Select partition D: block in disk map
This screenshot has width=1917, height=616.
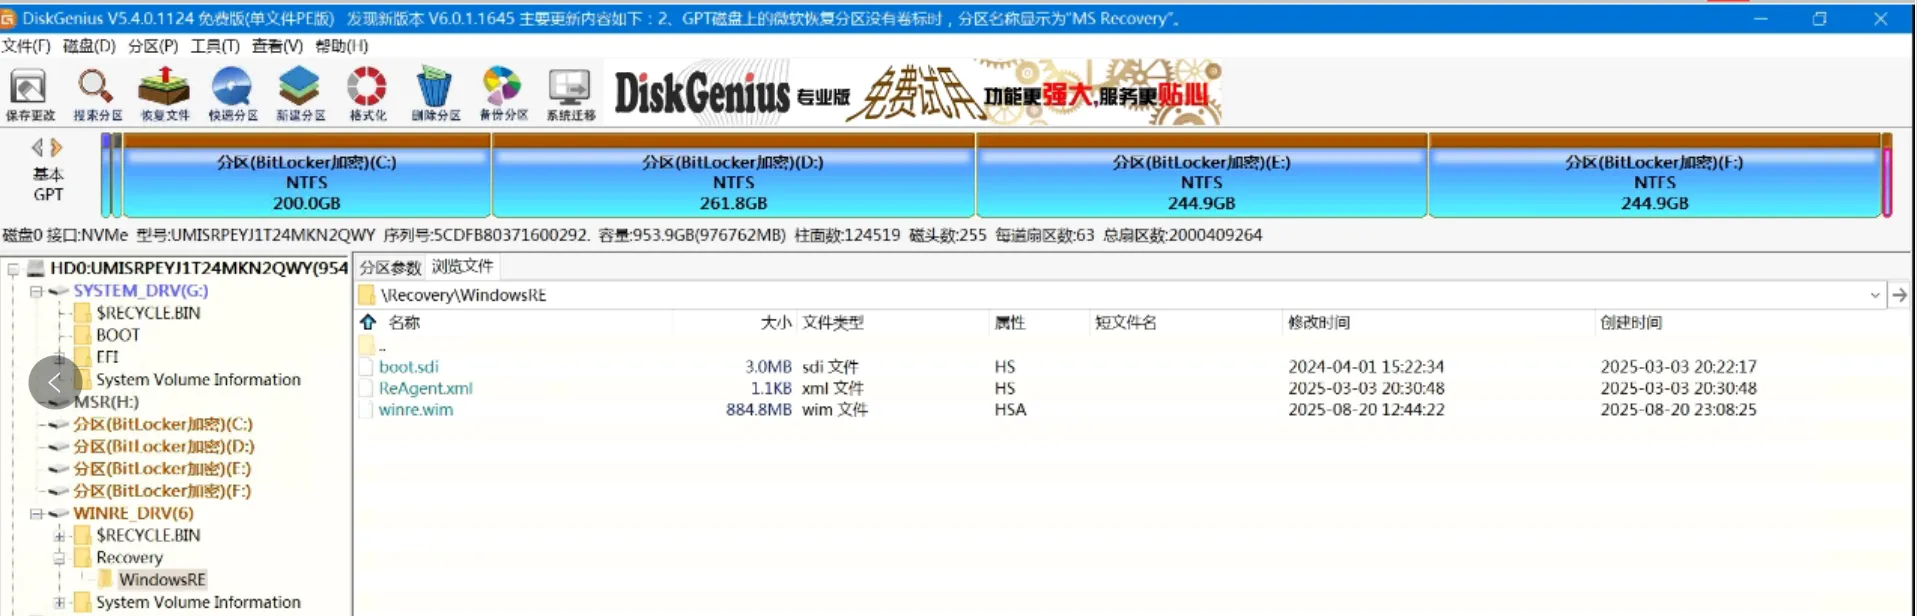pos(733,175)
